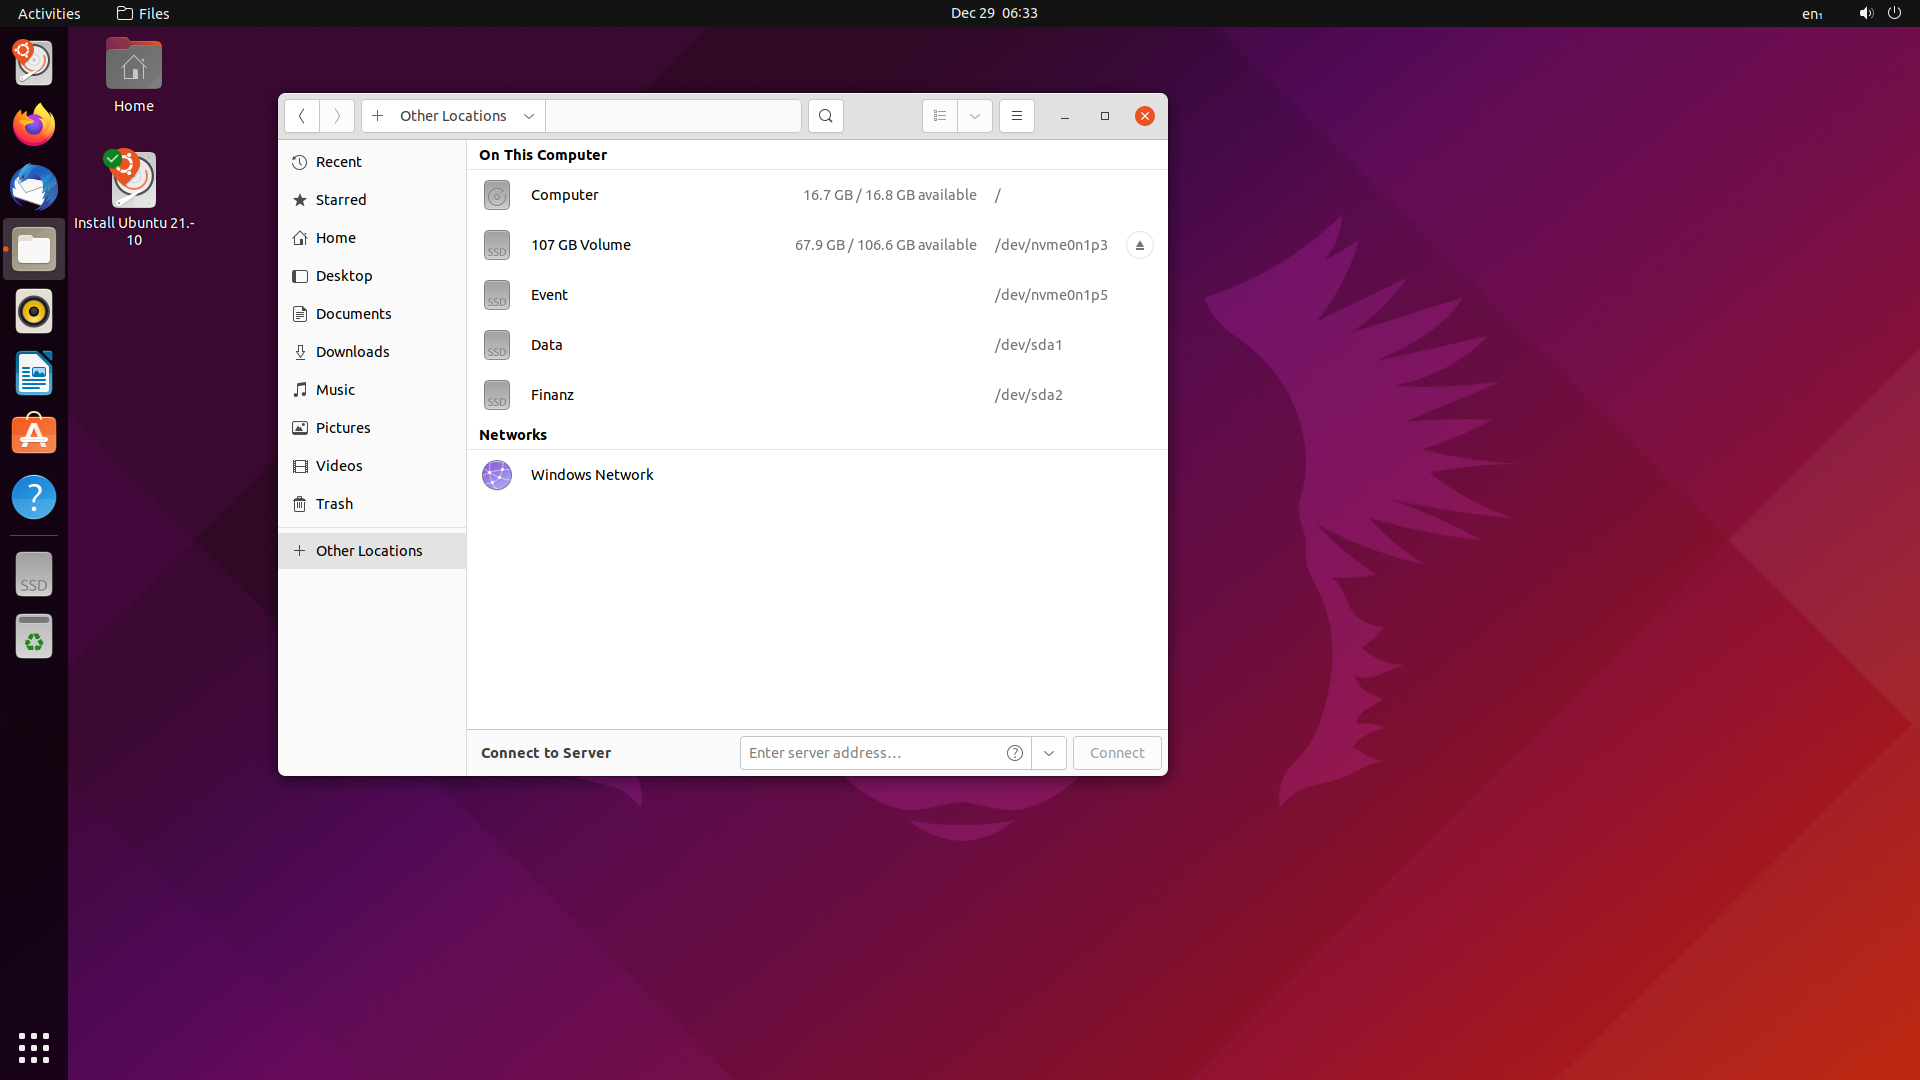Select Starred in the sidebar
This screenshot has height=1080, width=1920.
pos(341,200)
